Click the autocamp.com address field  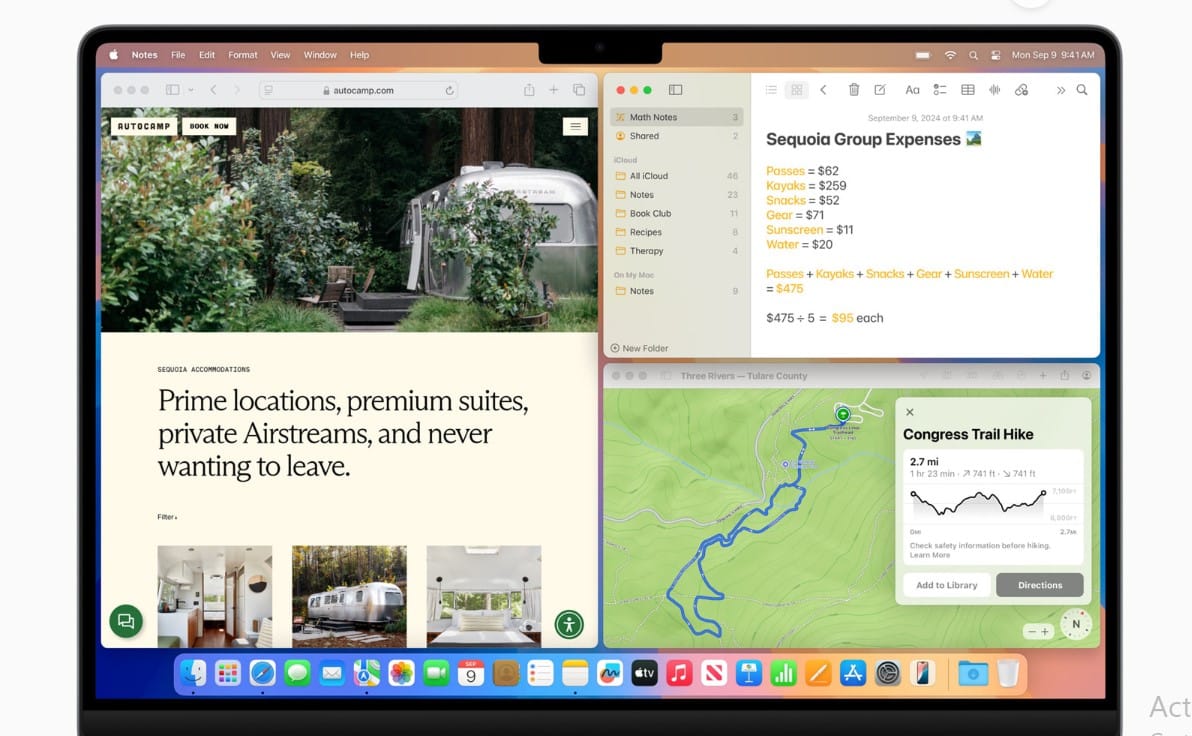pyautogui.click(x=358, y=90)
